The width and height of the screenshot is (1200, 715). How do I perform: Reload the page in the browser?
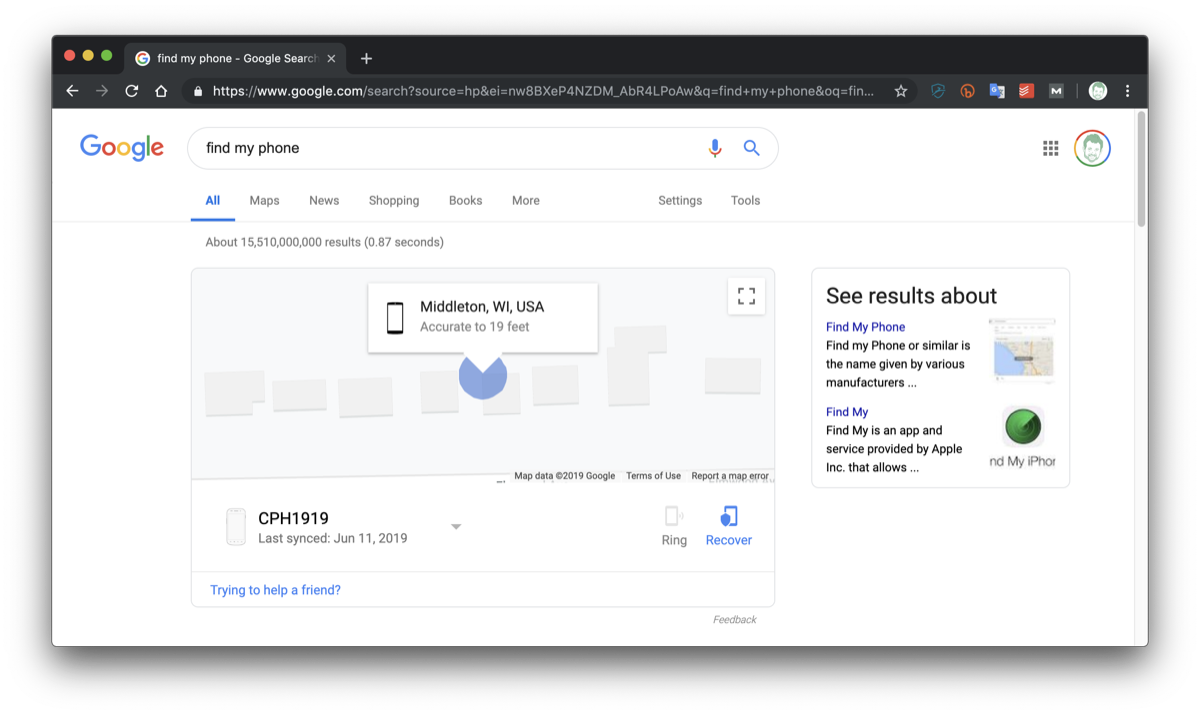(x=131, y=91)
